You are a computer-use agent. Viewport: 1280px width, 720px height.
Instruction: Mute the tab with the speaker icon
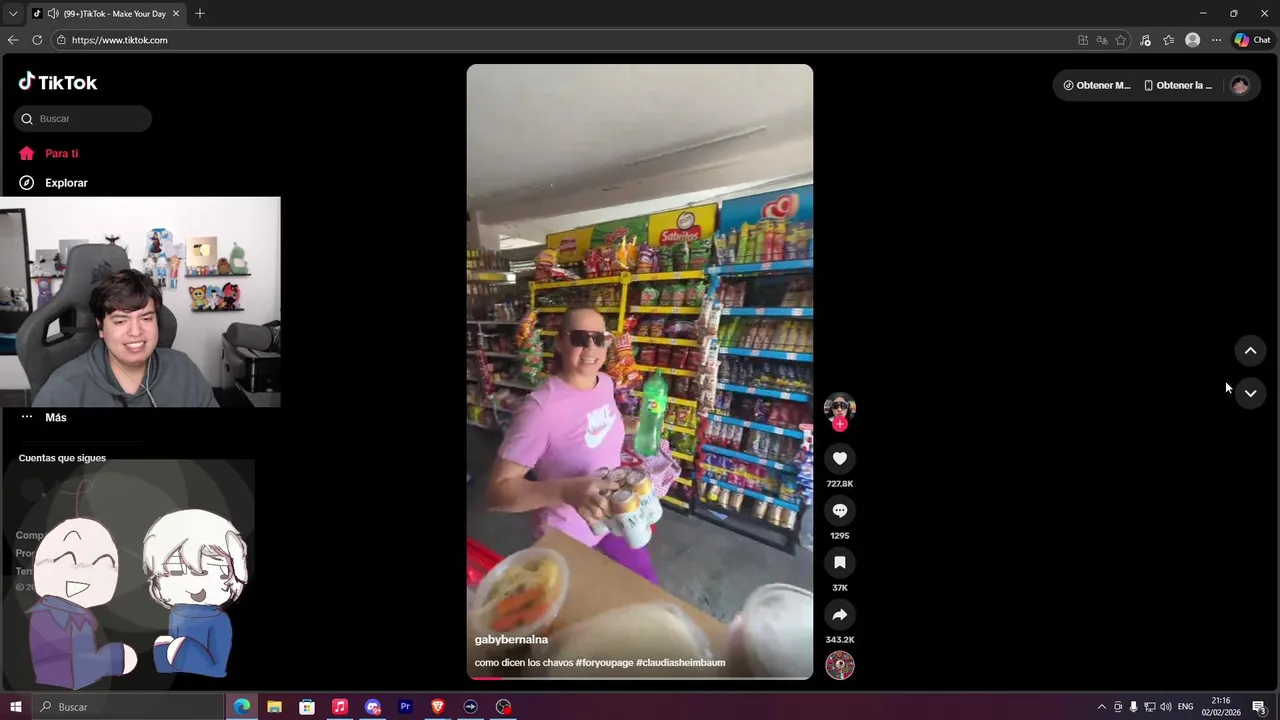point(53,14)
